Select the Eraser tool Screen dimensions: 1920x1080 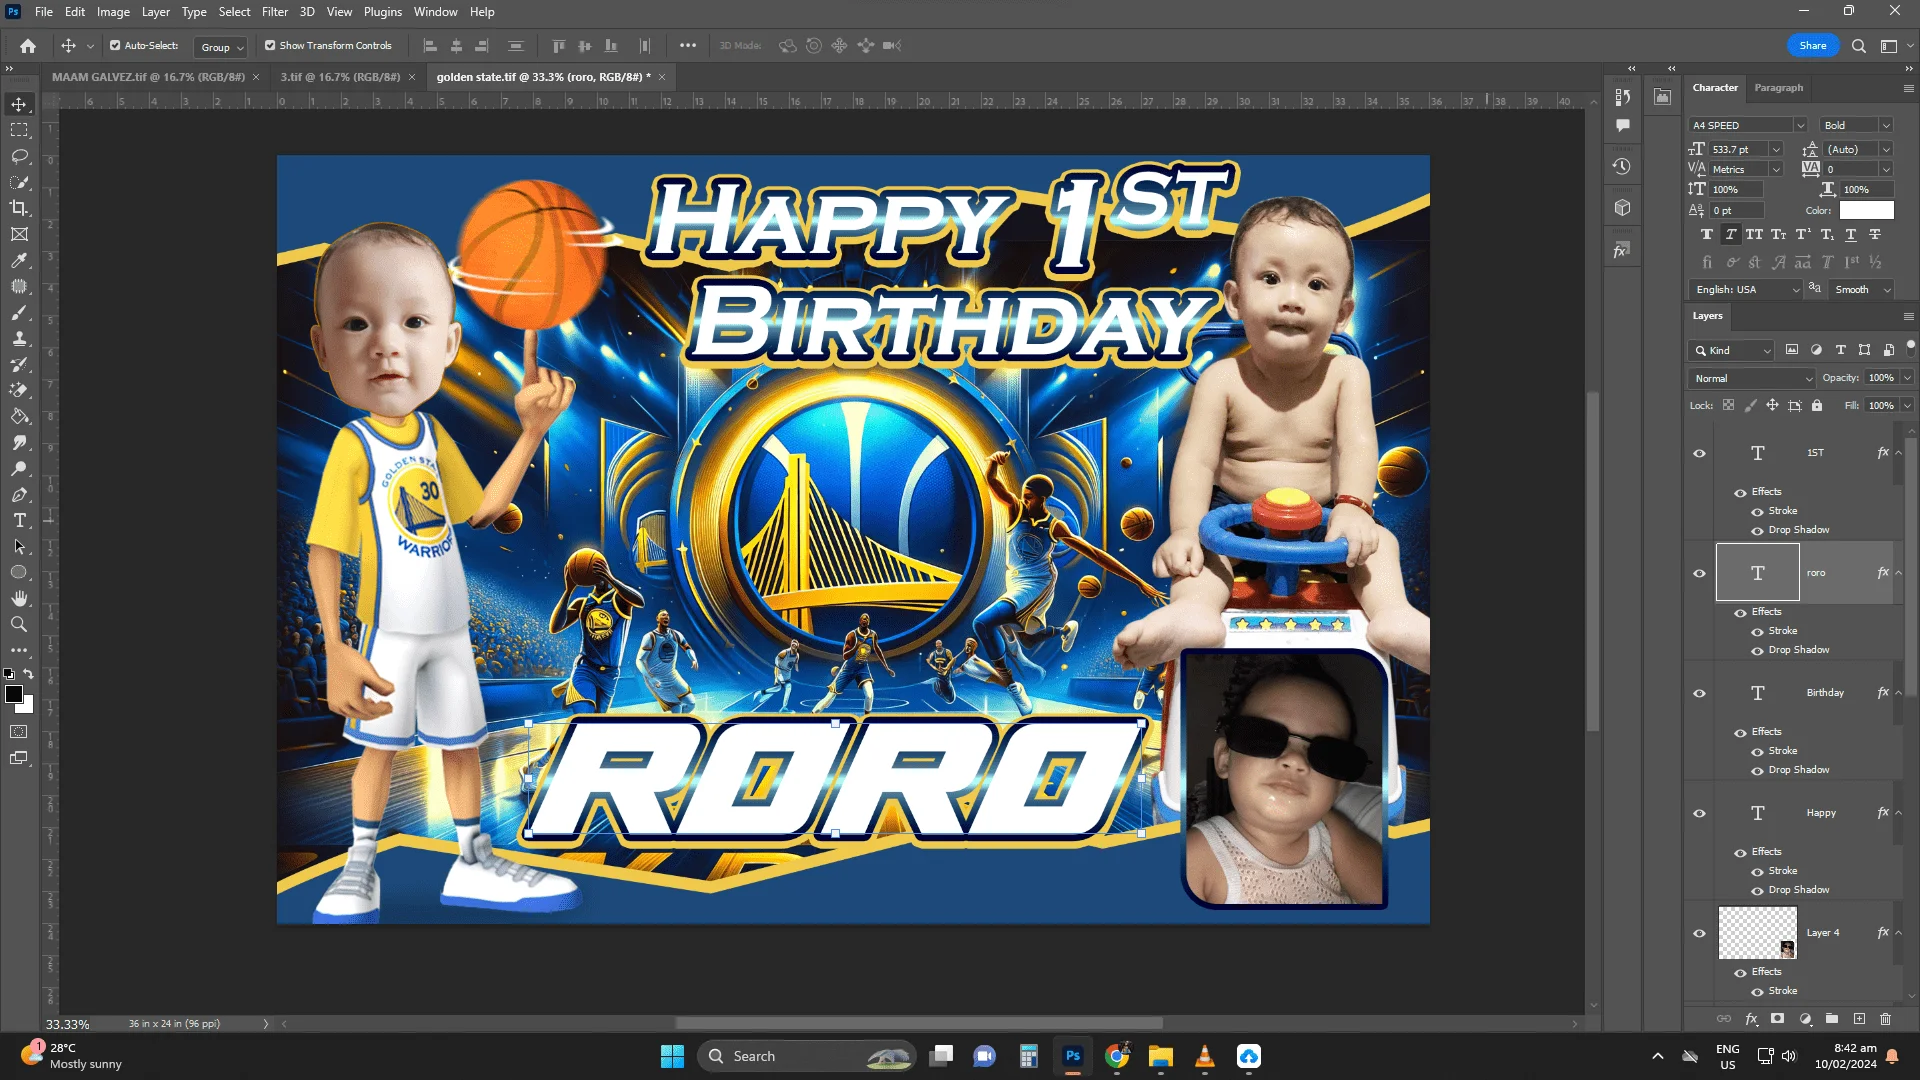tap(19, 391)
